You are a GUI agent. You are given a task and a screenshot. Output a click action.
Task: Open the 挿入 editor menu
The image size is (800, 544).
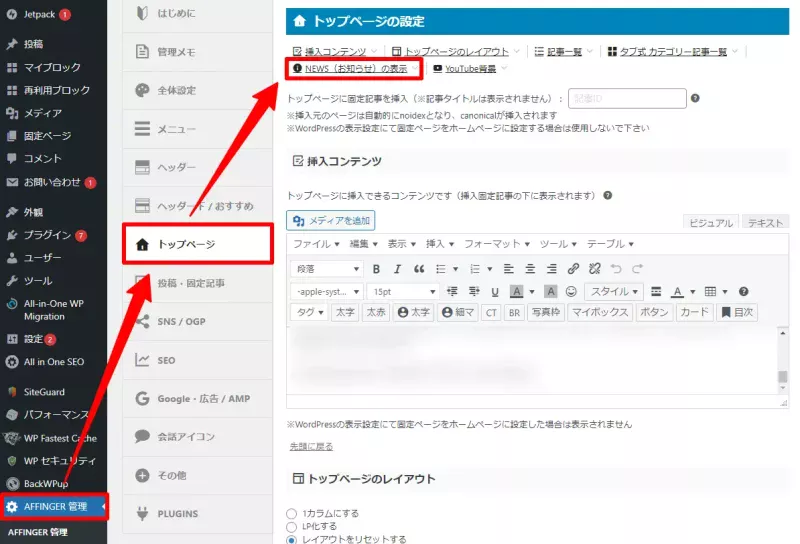pyautogui.click(x=440, y=244)
